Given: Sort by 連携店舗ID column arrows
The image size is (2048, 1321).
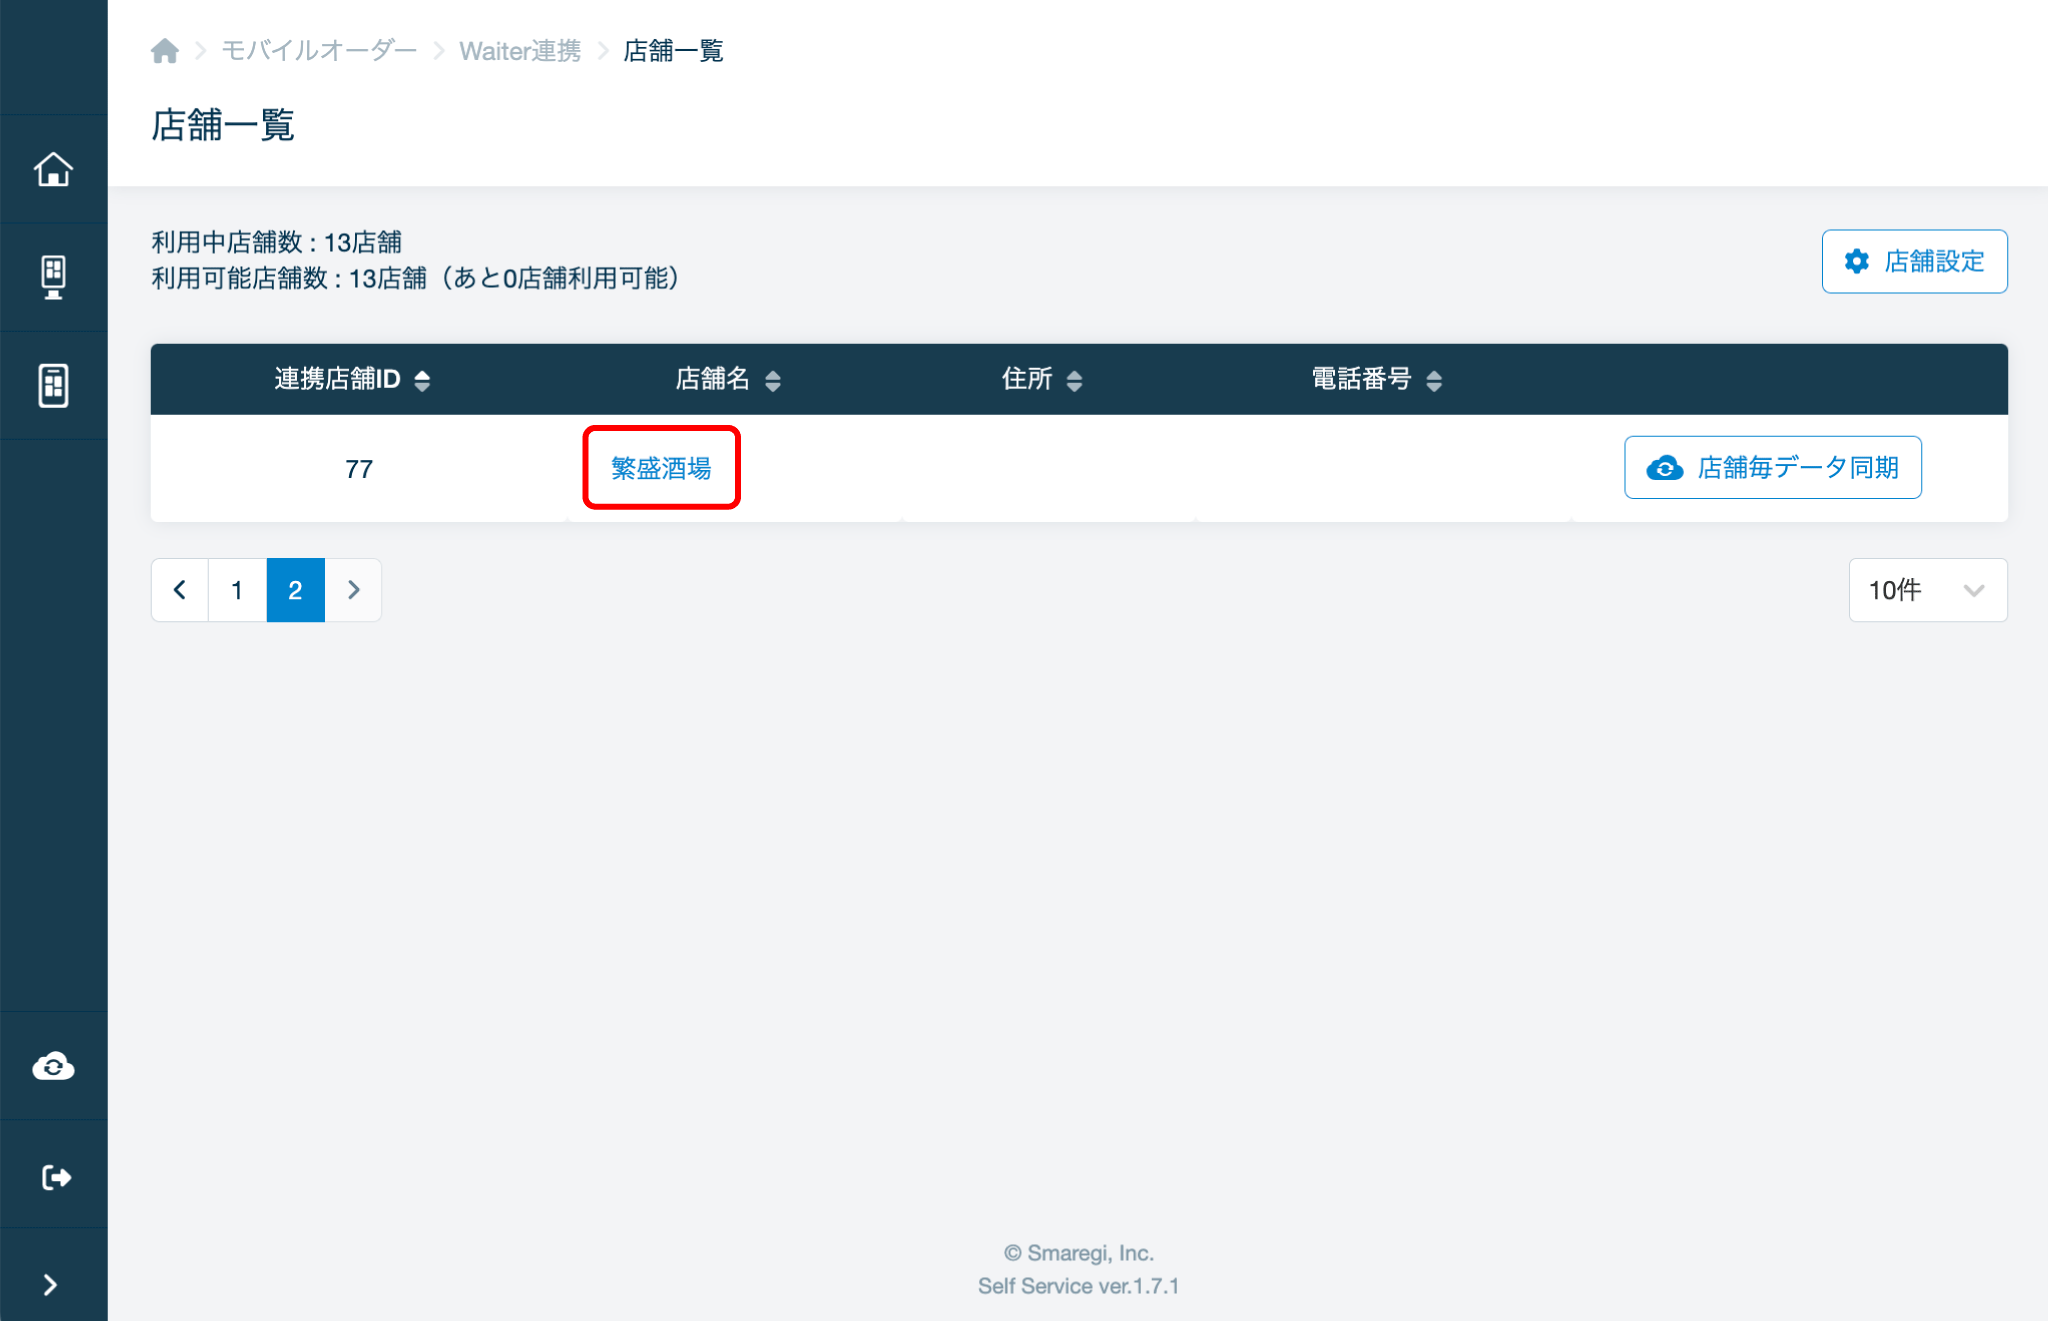Looking at the screenshot, I should coord(422,380).
